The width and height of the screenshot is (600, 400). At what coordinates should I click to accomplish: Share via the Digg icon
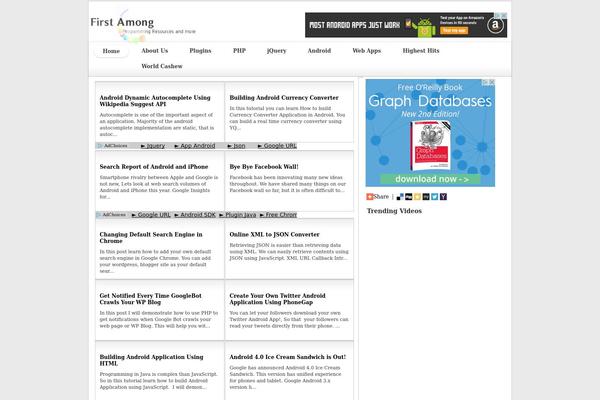point(409,197)
